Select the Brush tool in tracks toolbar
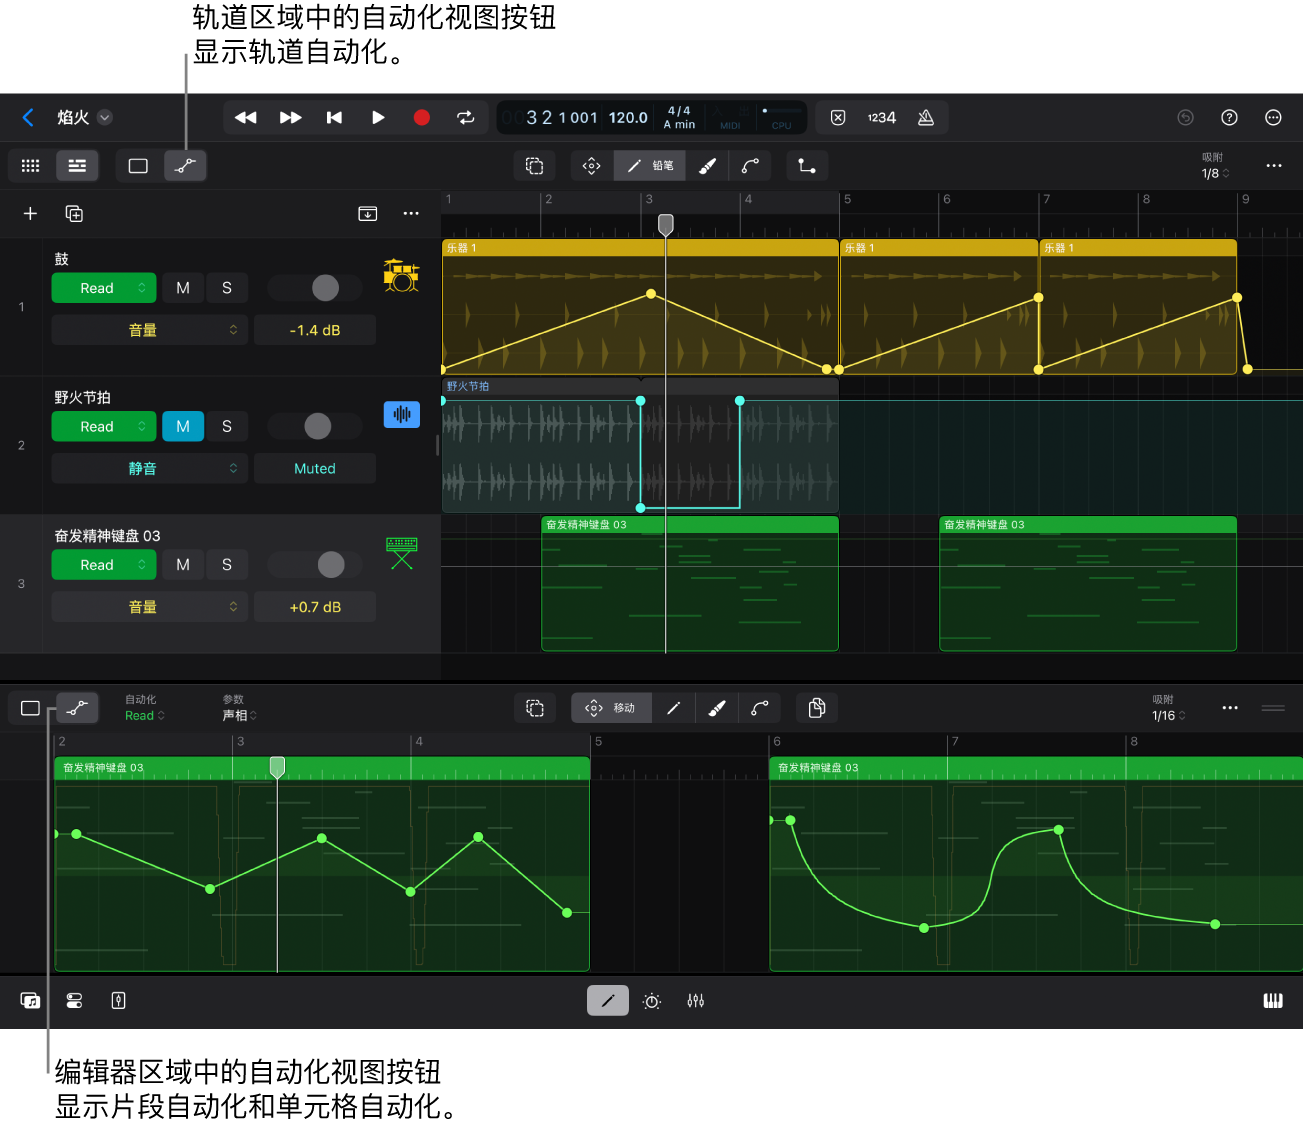Screen dimensions: 1303x1123 pos(707,166)
